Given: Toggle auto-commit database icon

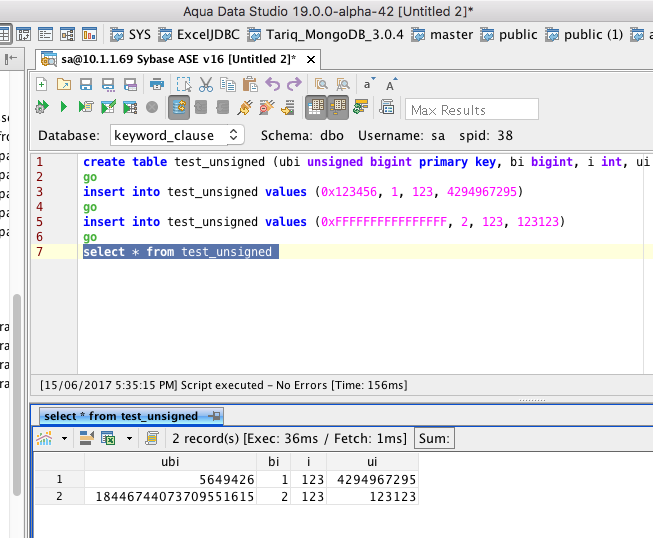Looking at the screenshot, I should tap(179, 107).
